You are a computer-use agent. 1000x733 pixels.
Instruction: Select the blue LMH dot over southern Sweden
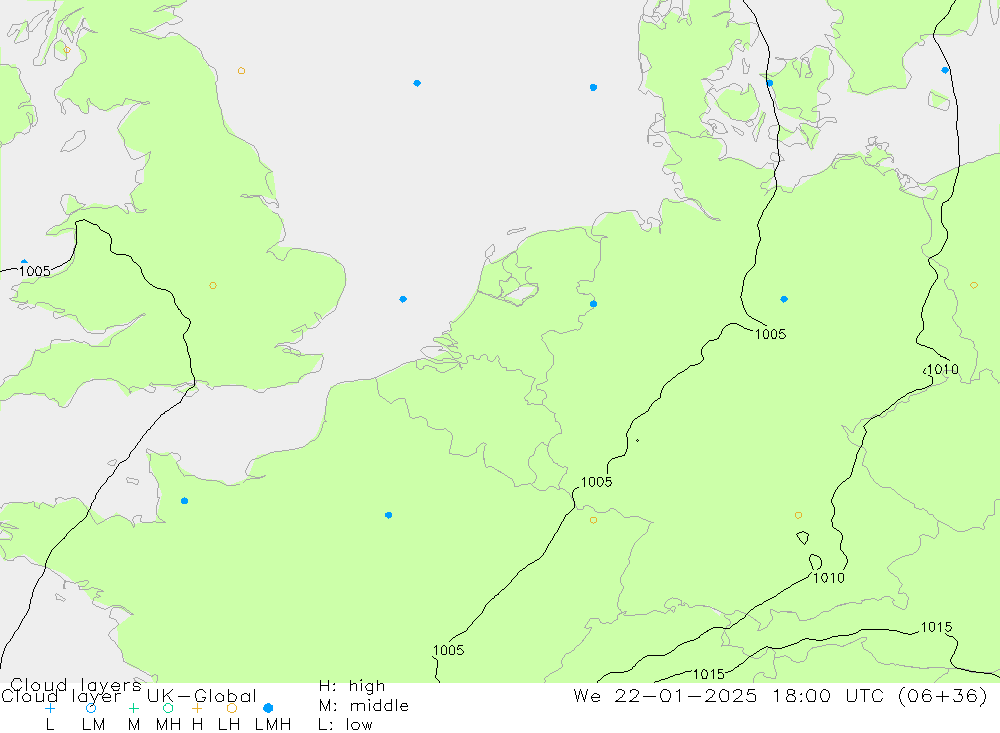tap(945, 70)
